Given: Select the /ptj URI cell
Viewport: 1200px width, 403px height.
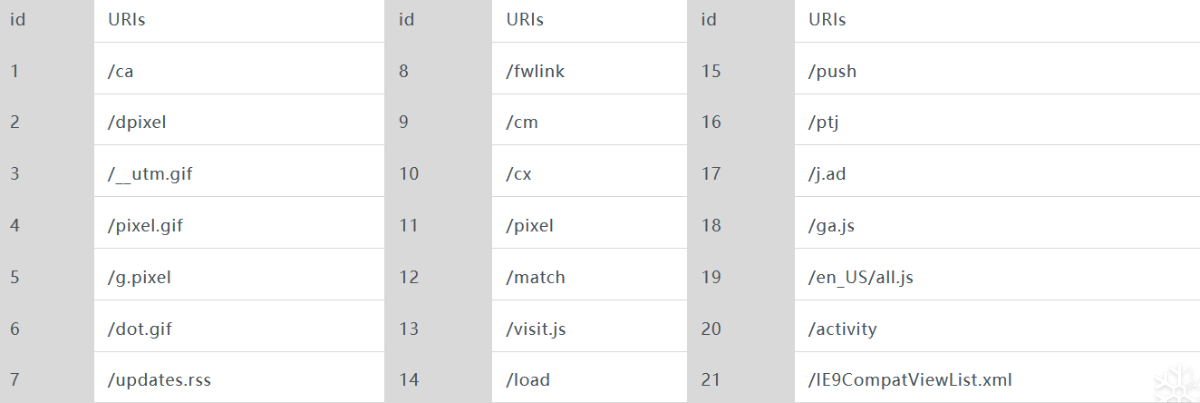Looking at the screenshot, I should click(824, 123).
